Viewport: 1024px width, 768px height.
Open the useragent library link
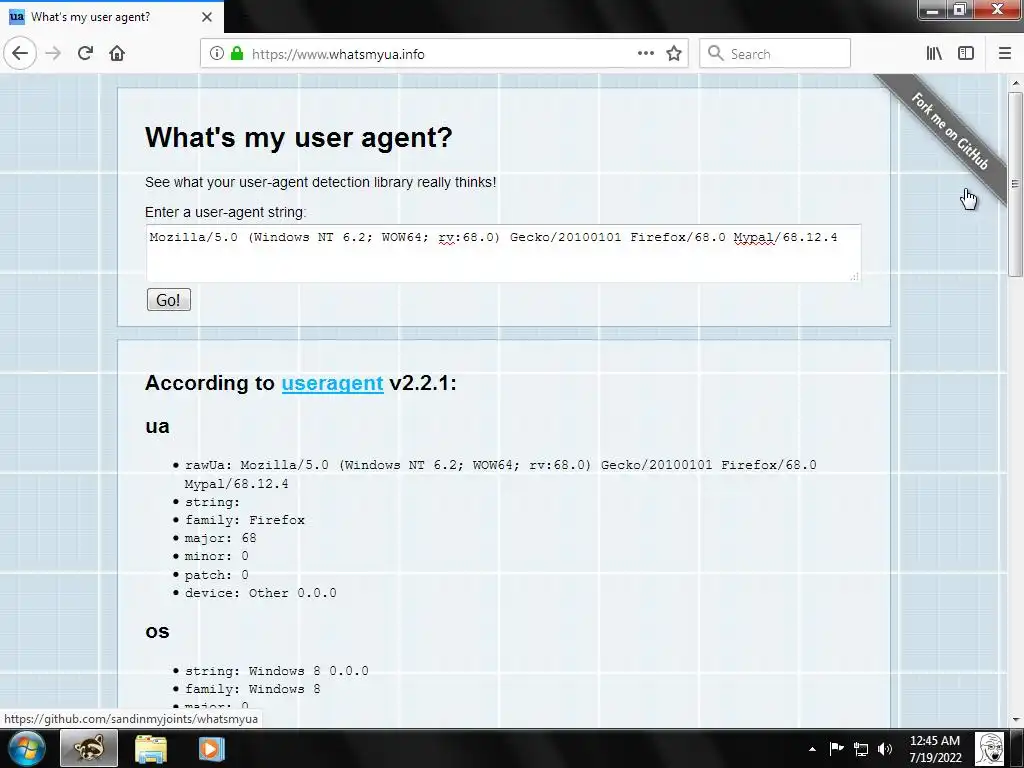point(332,383)
